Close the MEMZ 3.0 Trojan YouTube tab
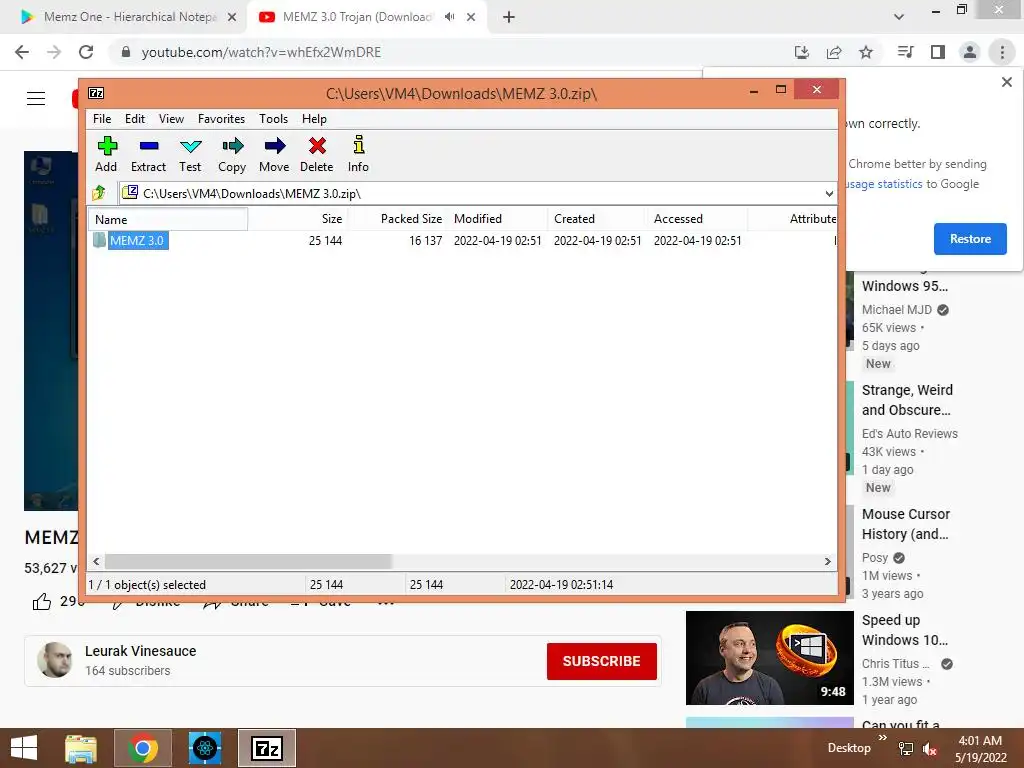Screen dimensions: 1024x768 click(471, 17)
